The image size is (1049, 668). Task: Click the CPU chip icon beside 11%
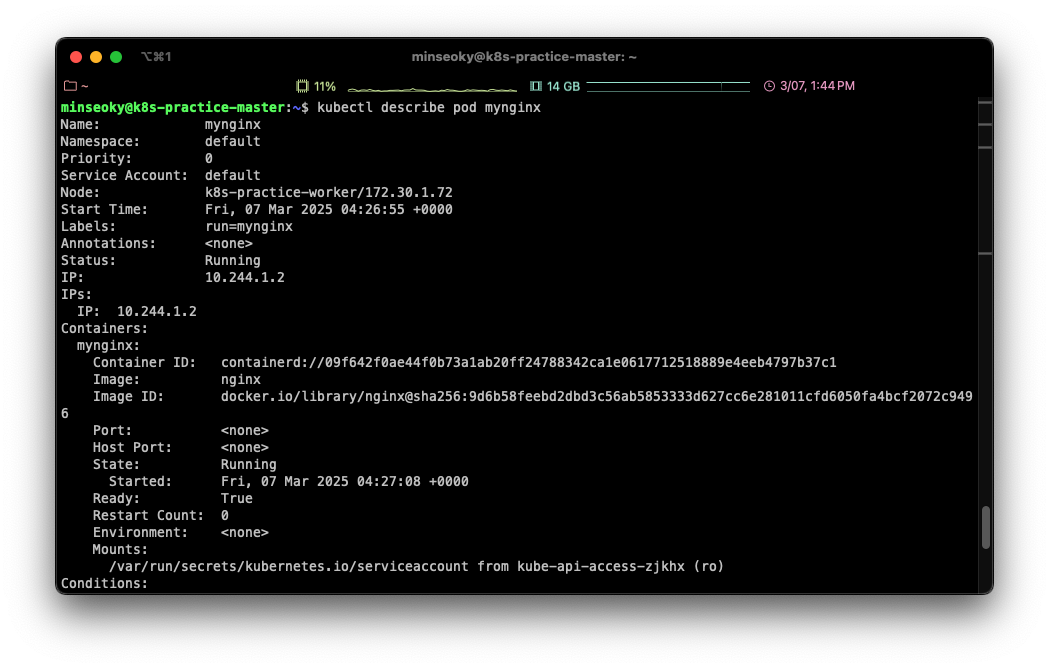[x=302, y=86]
